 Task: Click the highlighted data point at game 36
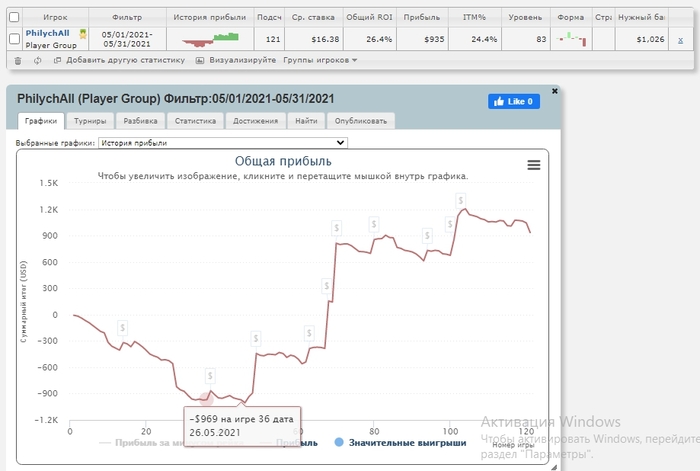[x=206, y=399]
